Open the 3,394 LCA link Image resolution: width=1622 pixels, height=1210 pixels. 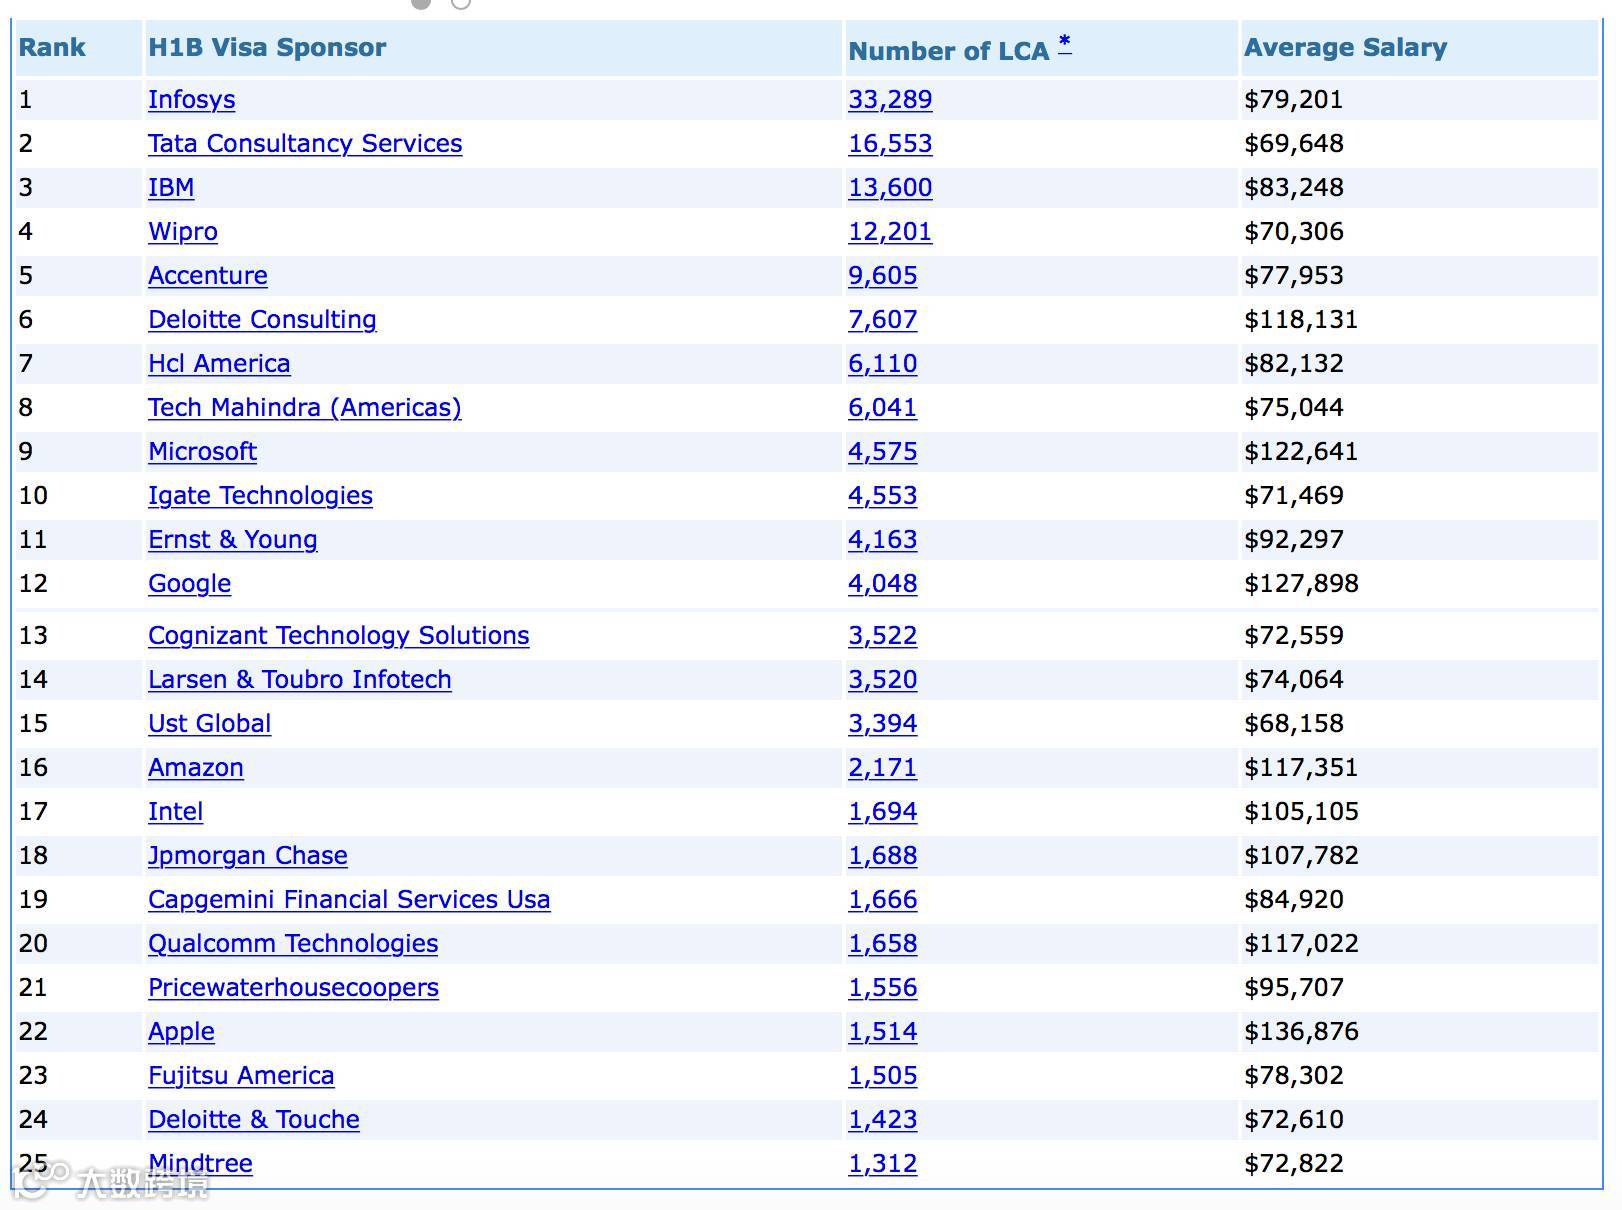click(x=883, y=724)
